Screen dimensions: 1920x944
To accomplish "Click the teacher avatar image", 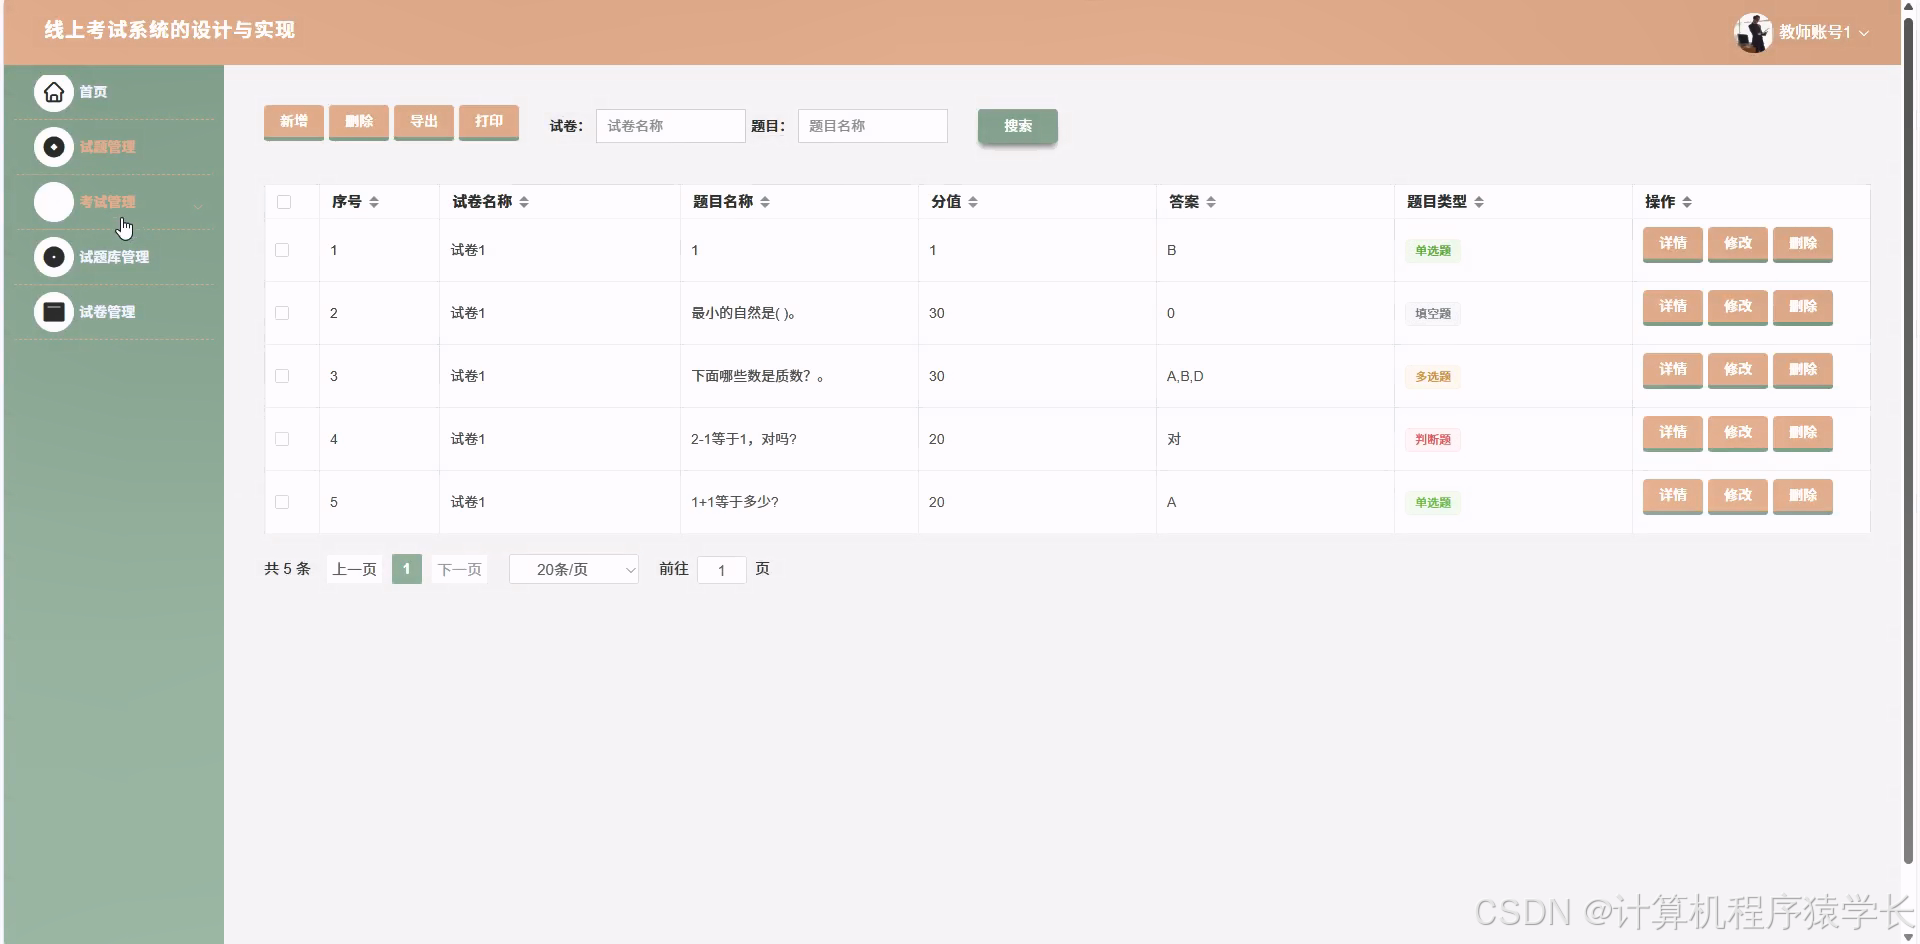I will [1753, 31].
